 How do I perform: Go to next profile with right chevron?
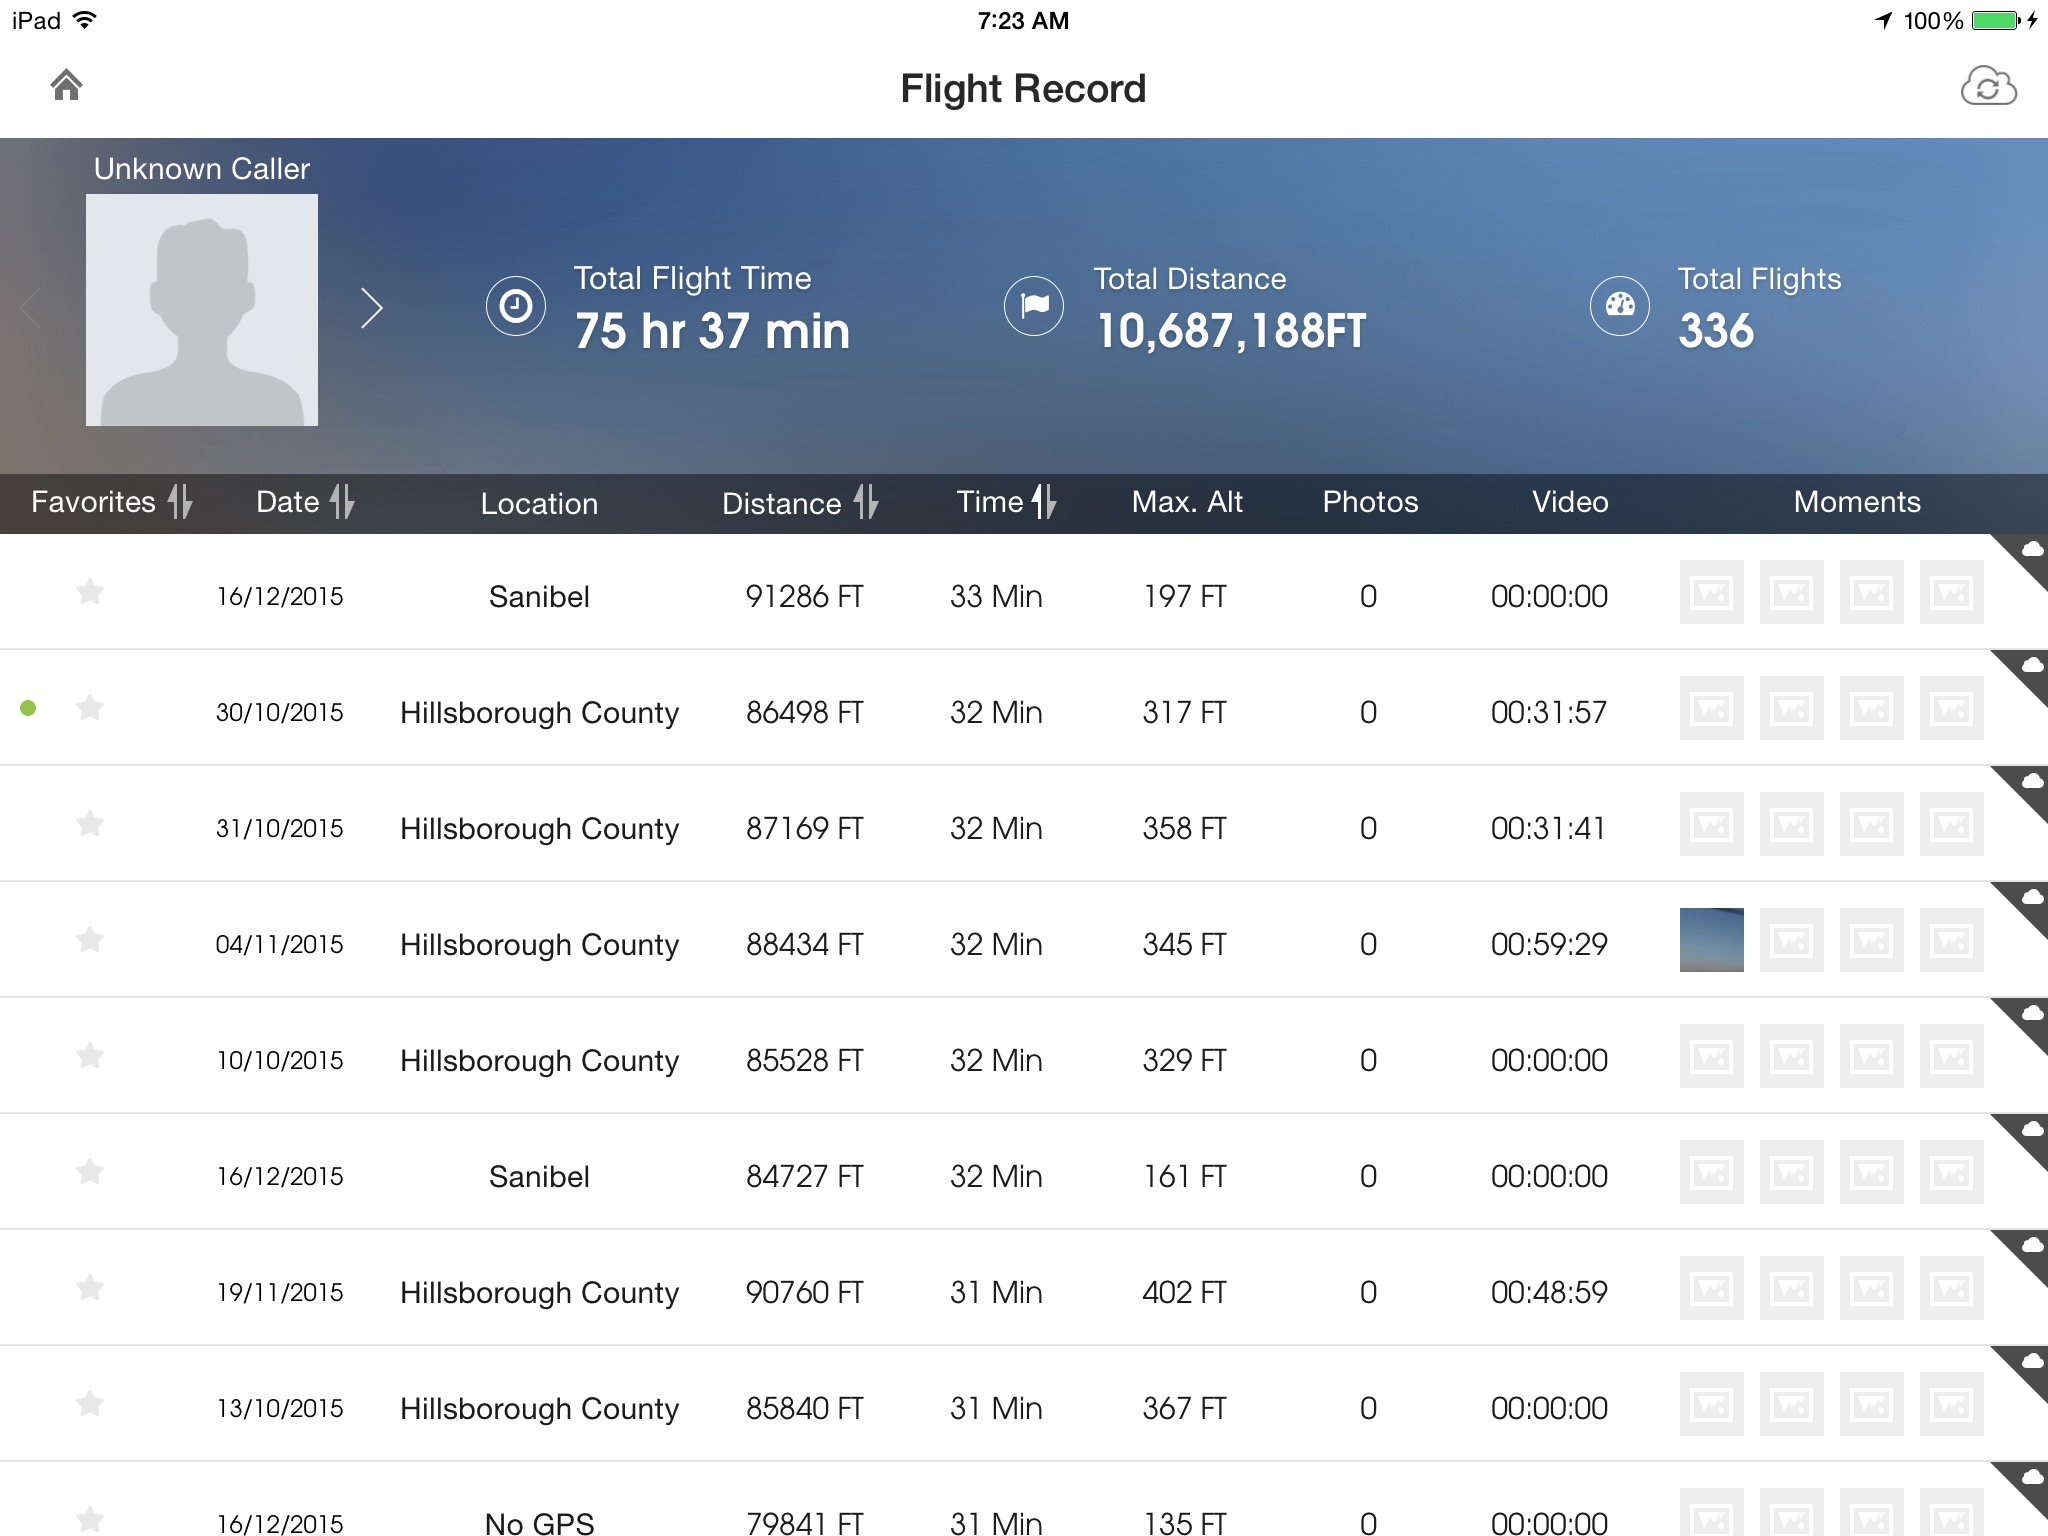click(372, 308)
